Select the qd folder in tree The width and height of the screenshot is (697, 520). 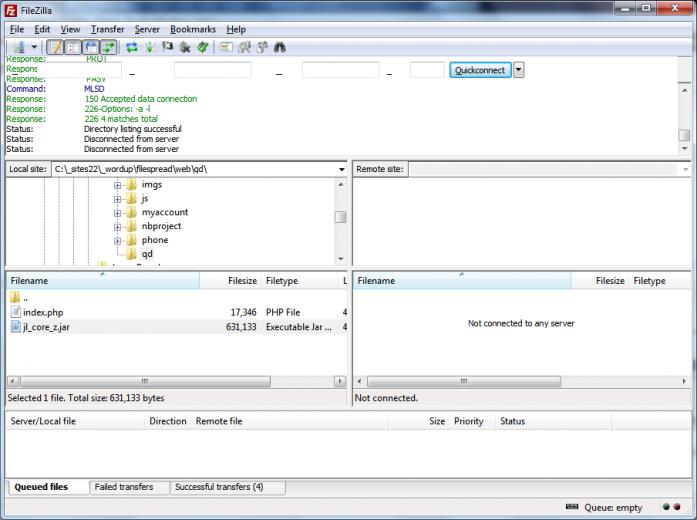(x=147, y=254)
